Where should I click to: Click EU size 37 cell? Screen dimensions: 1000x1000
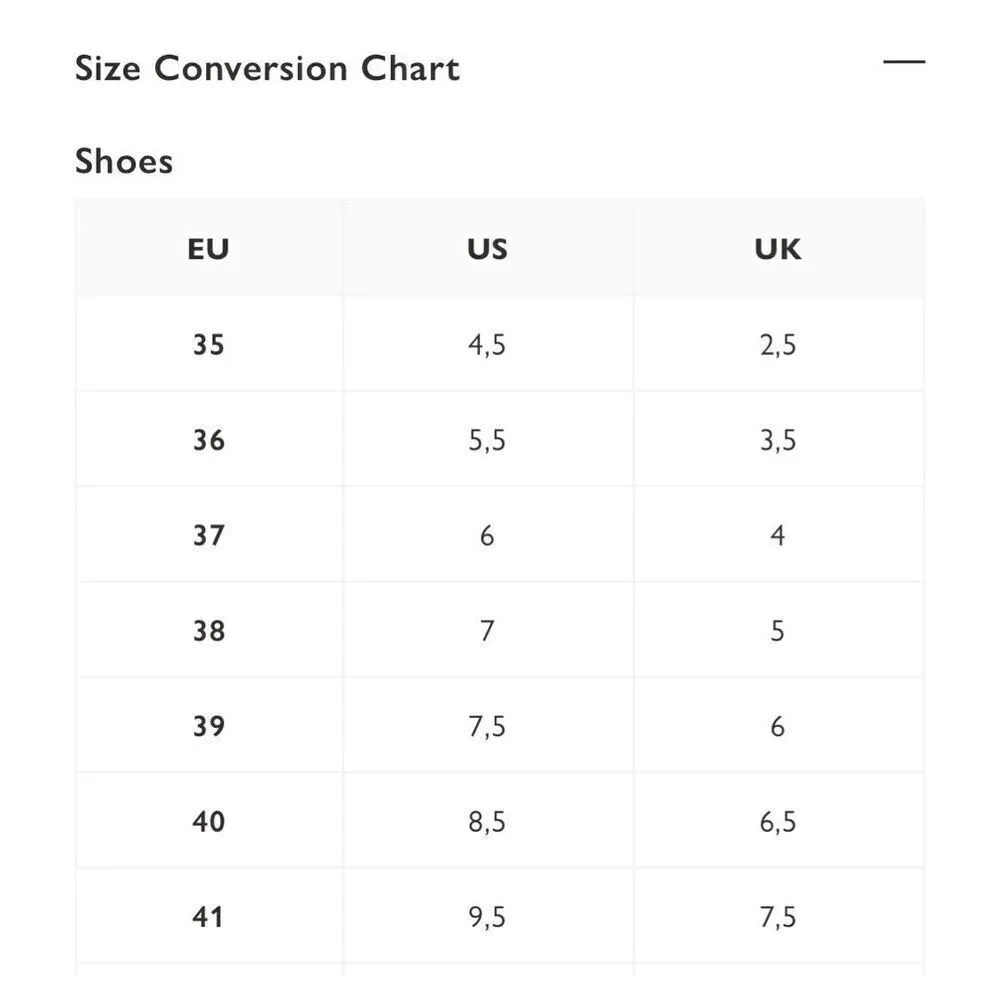(x=209, y=536)
